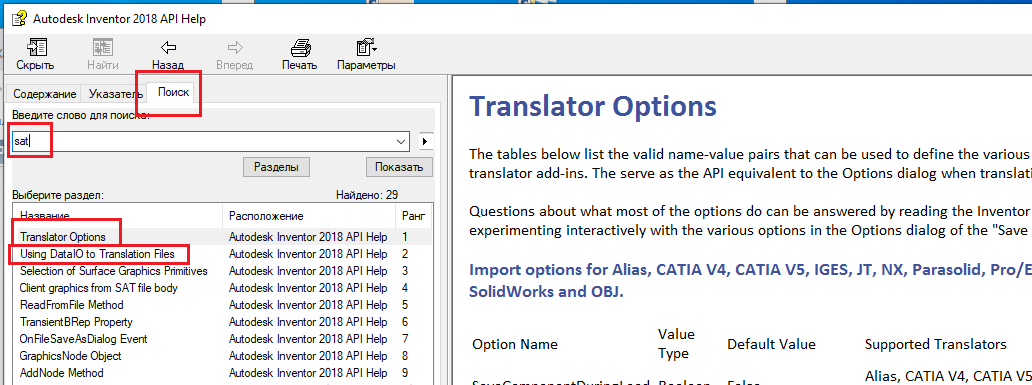This screenshot has width=1032, height=385.
Task: Switch to the Указатель tab
Action: pos(116,94)
